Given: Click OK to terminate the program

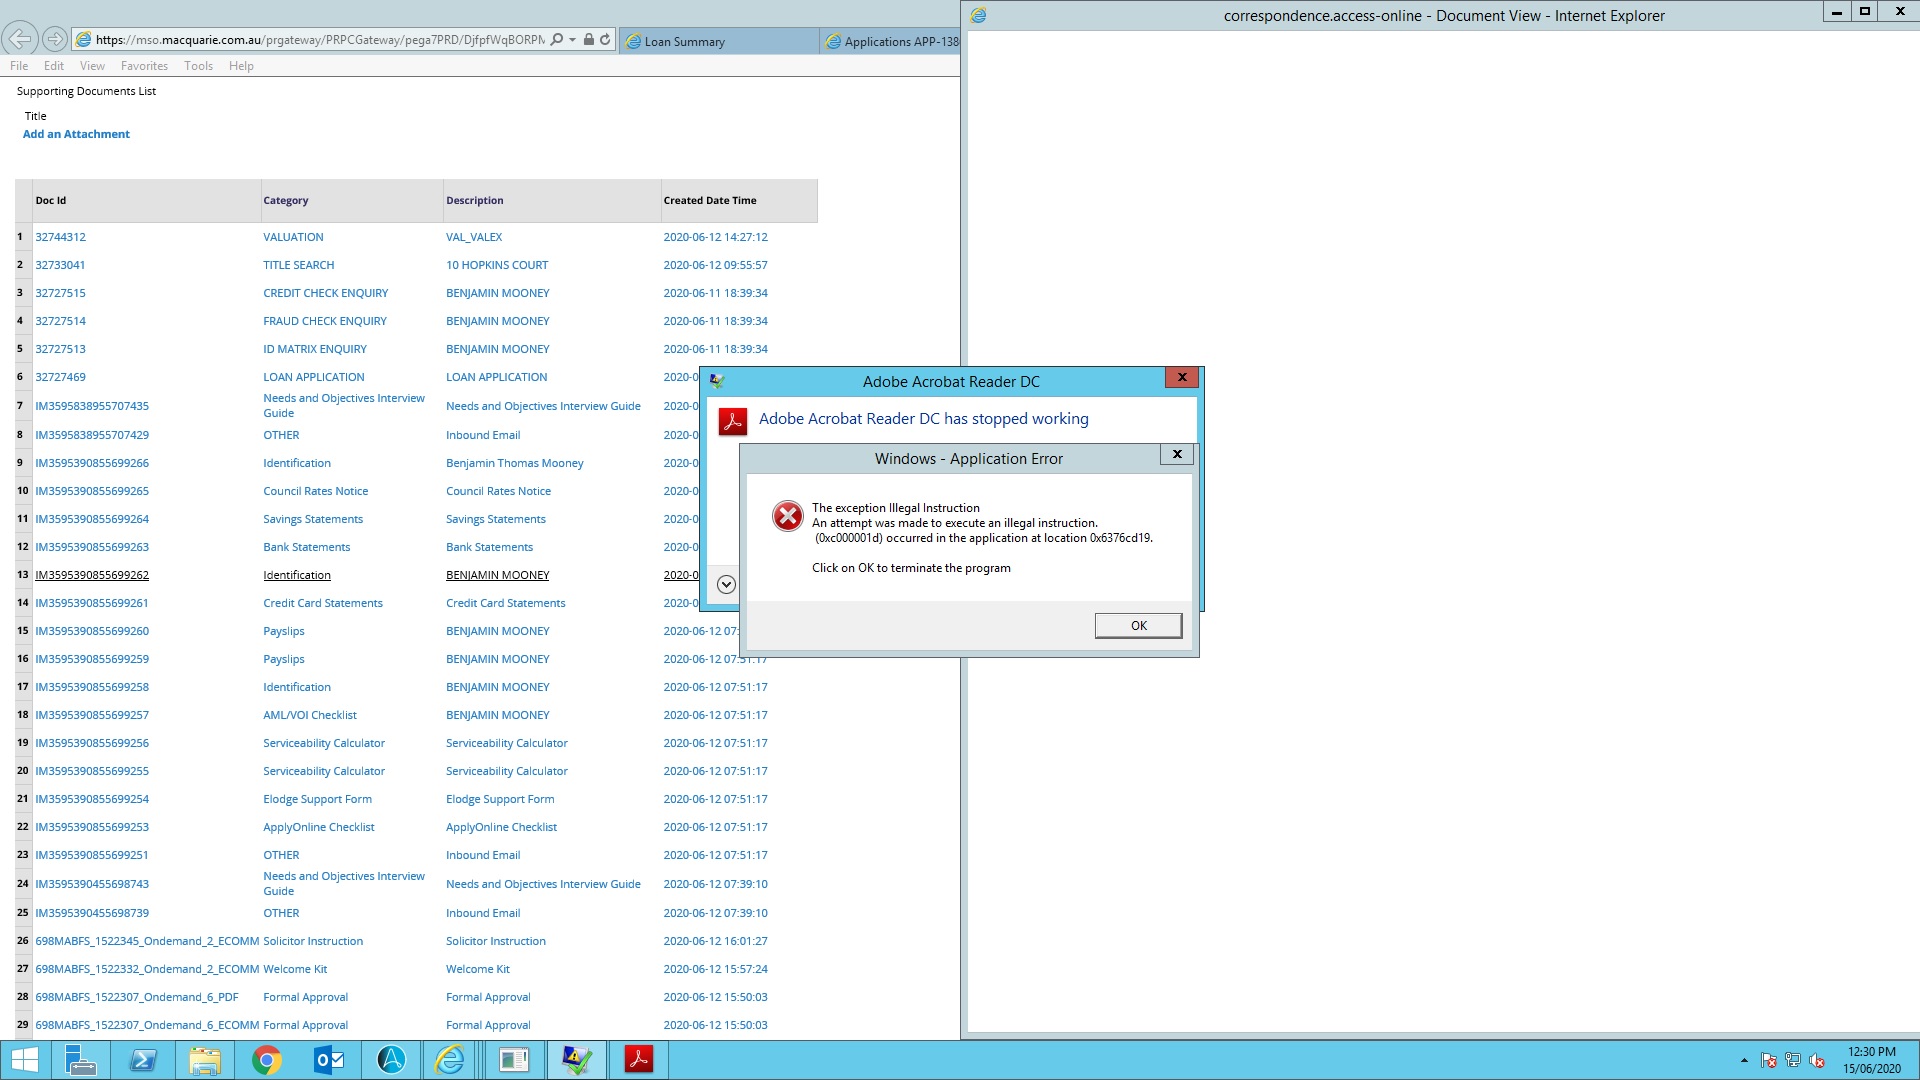Looking at the screenshot, I should (1137, 625).
